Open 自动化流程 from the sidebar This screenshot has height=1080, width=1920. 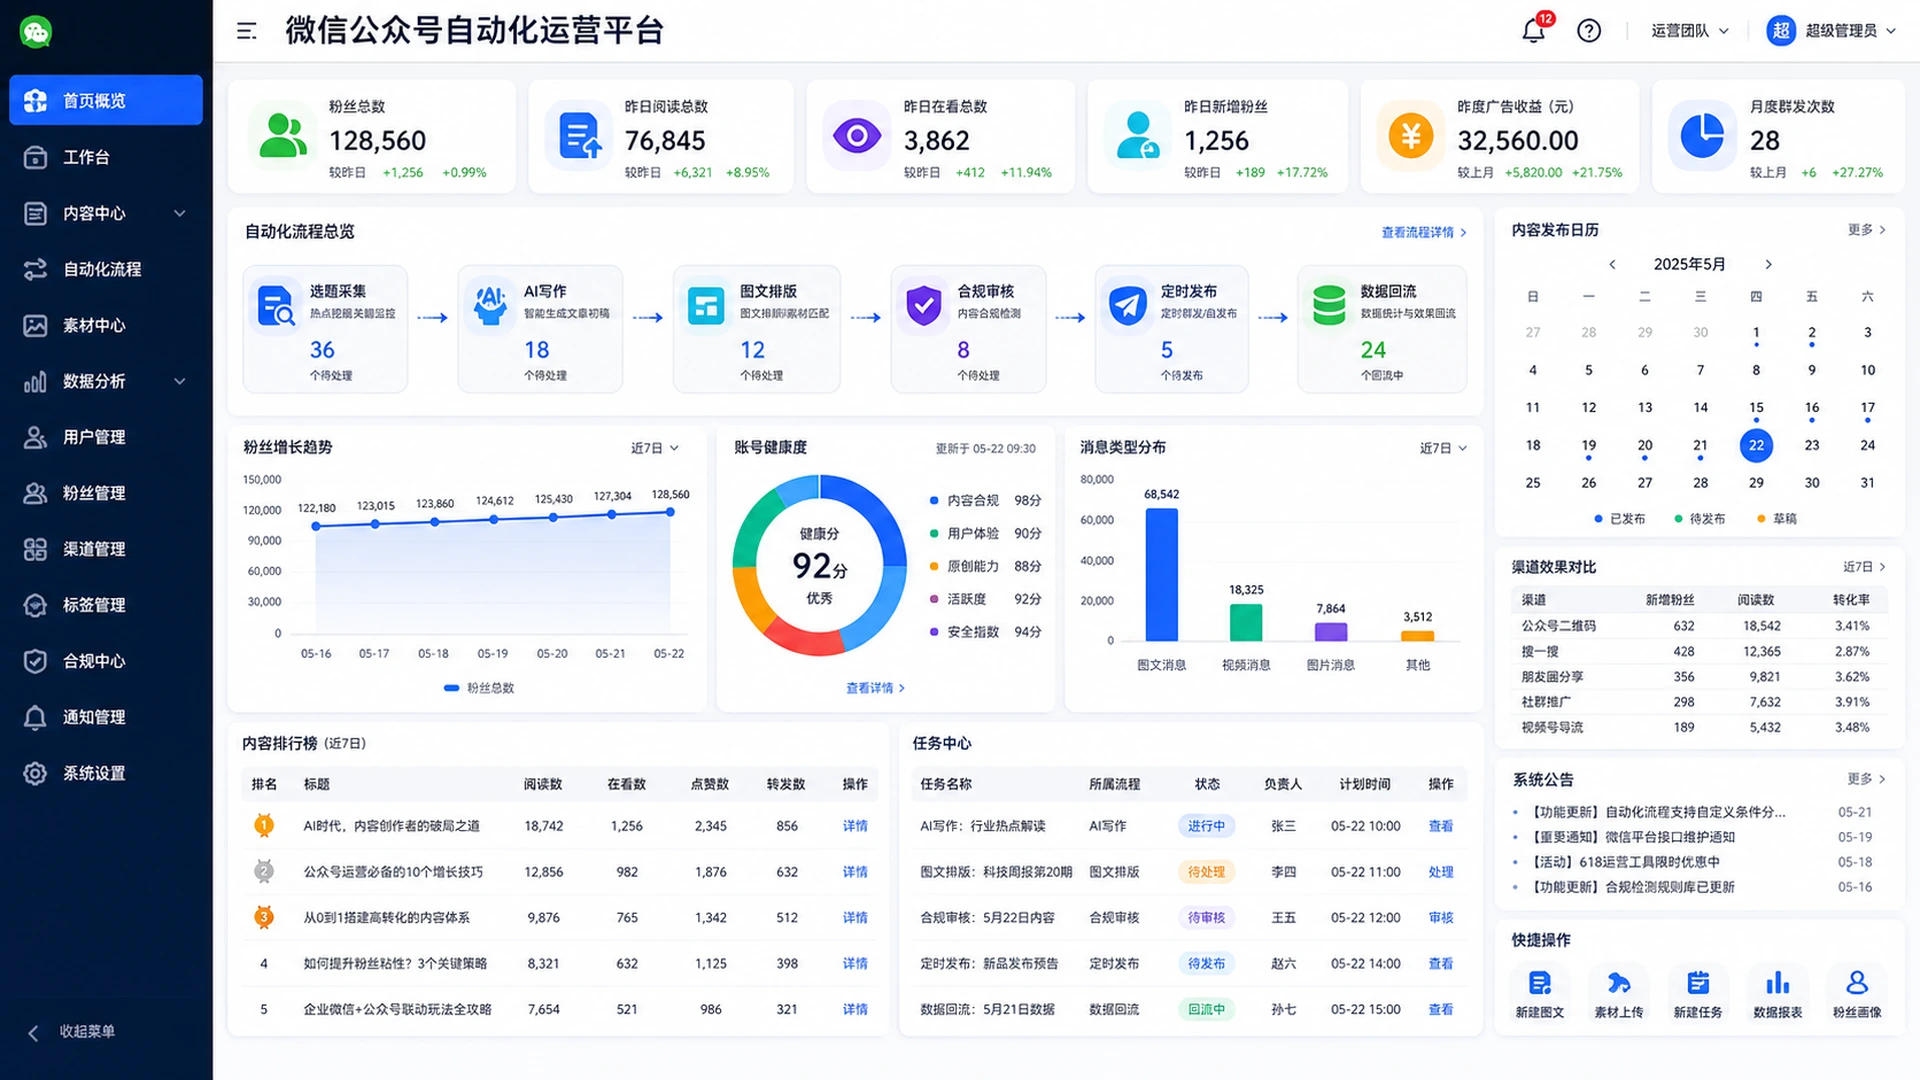click(106, 269)
